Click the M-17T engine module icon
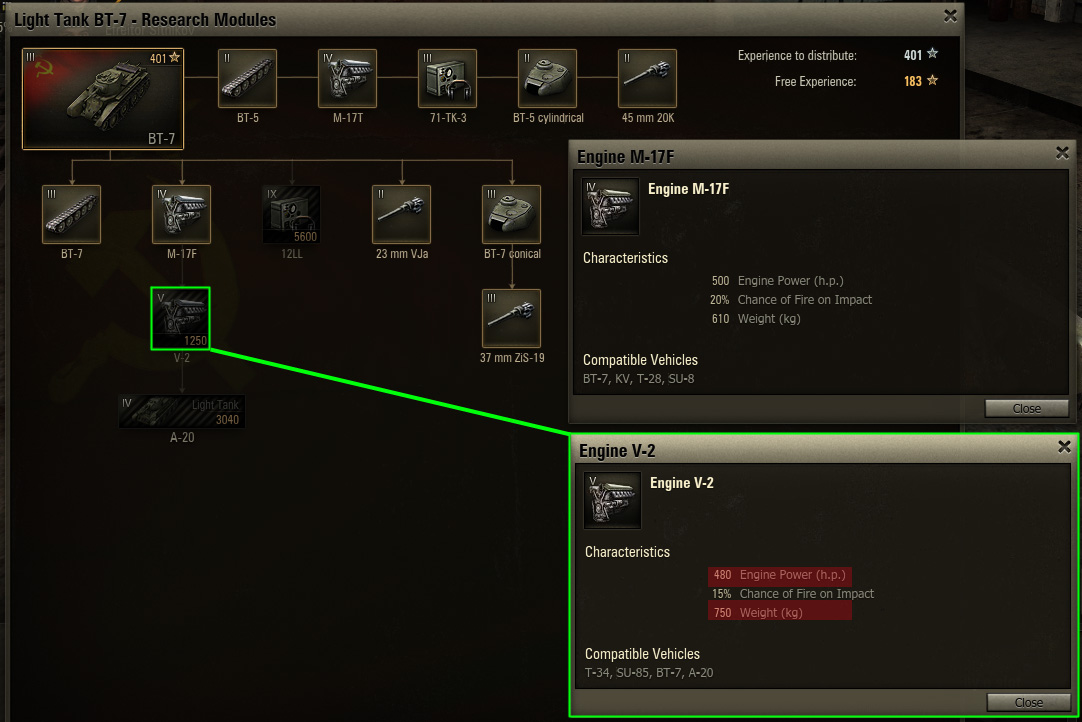The width and height of the screenshot is (1082, 722). coord(347,78)
